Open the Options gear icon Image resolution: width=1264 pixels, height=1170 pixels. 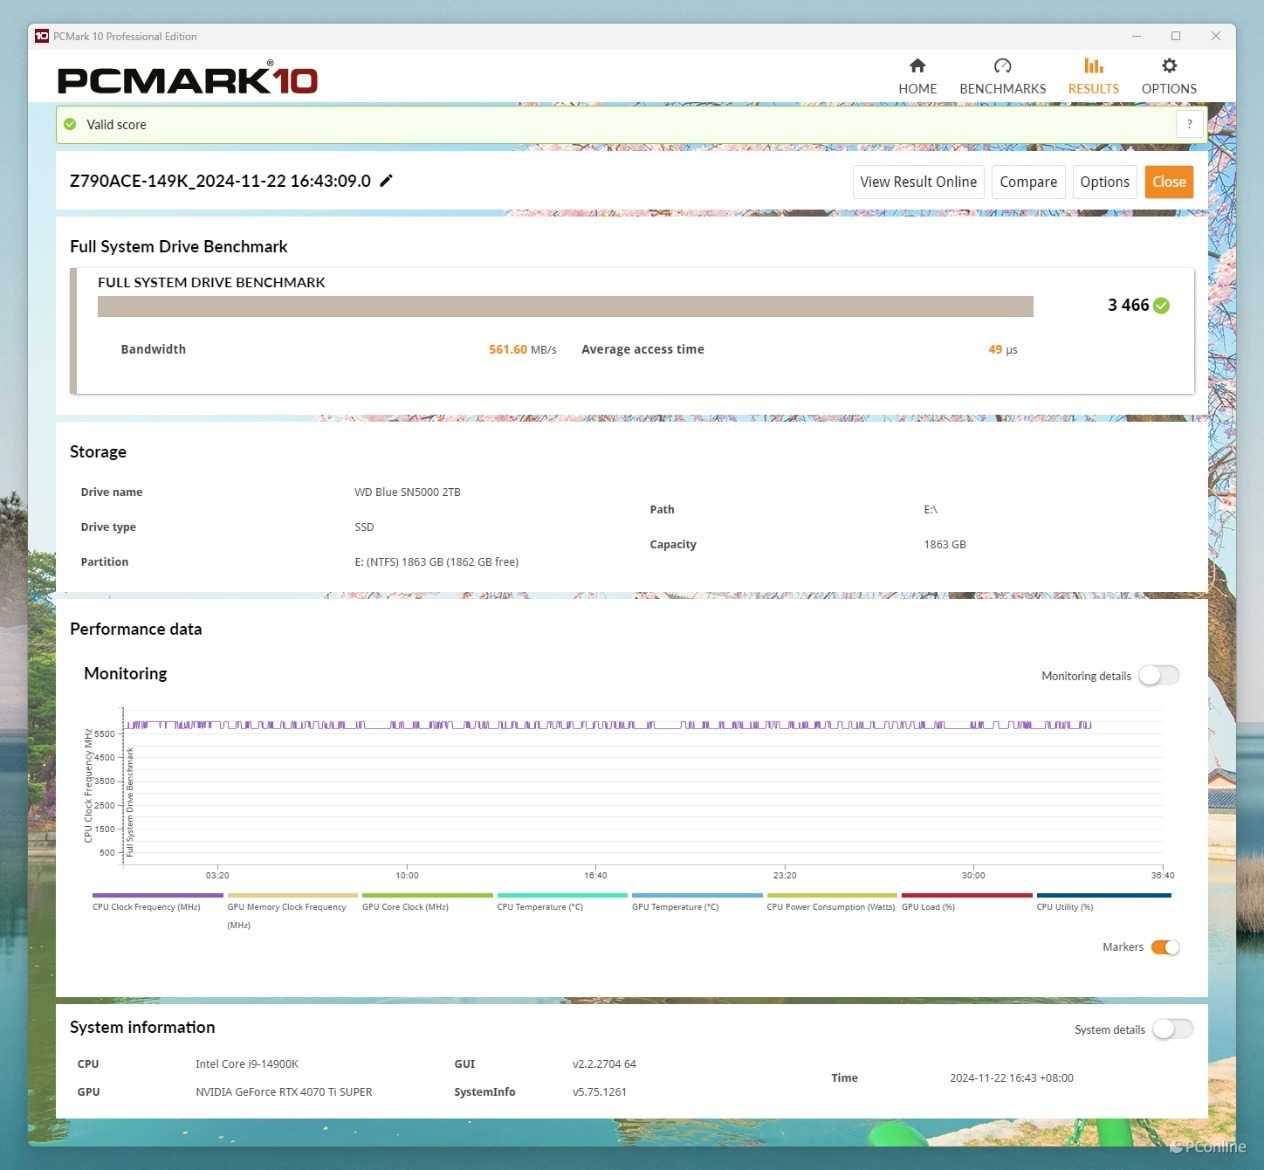[x=1169, y=66]
